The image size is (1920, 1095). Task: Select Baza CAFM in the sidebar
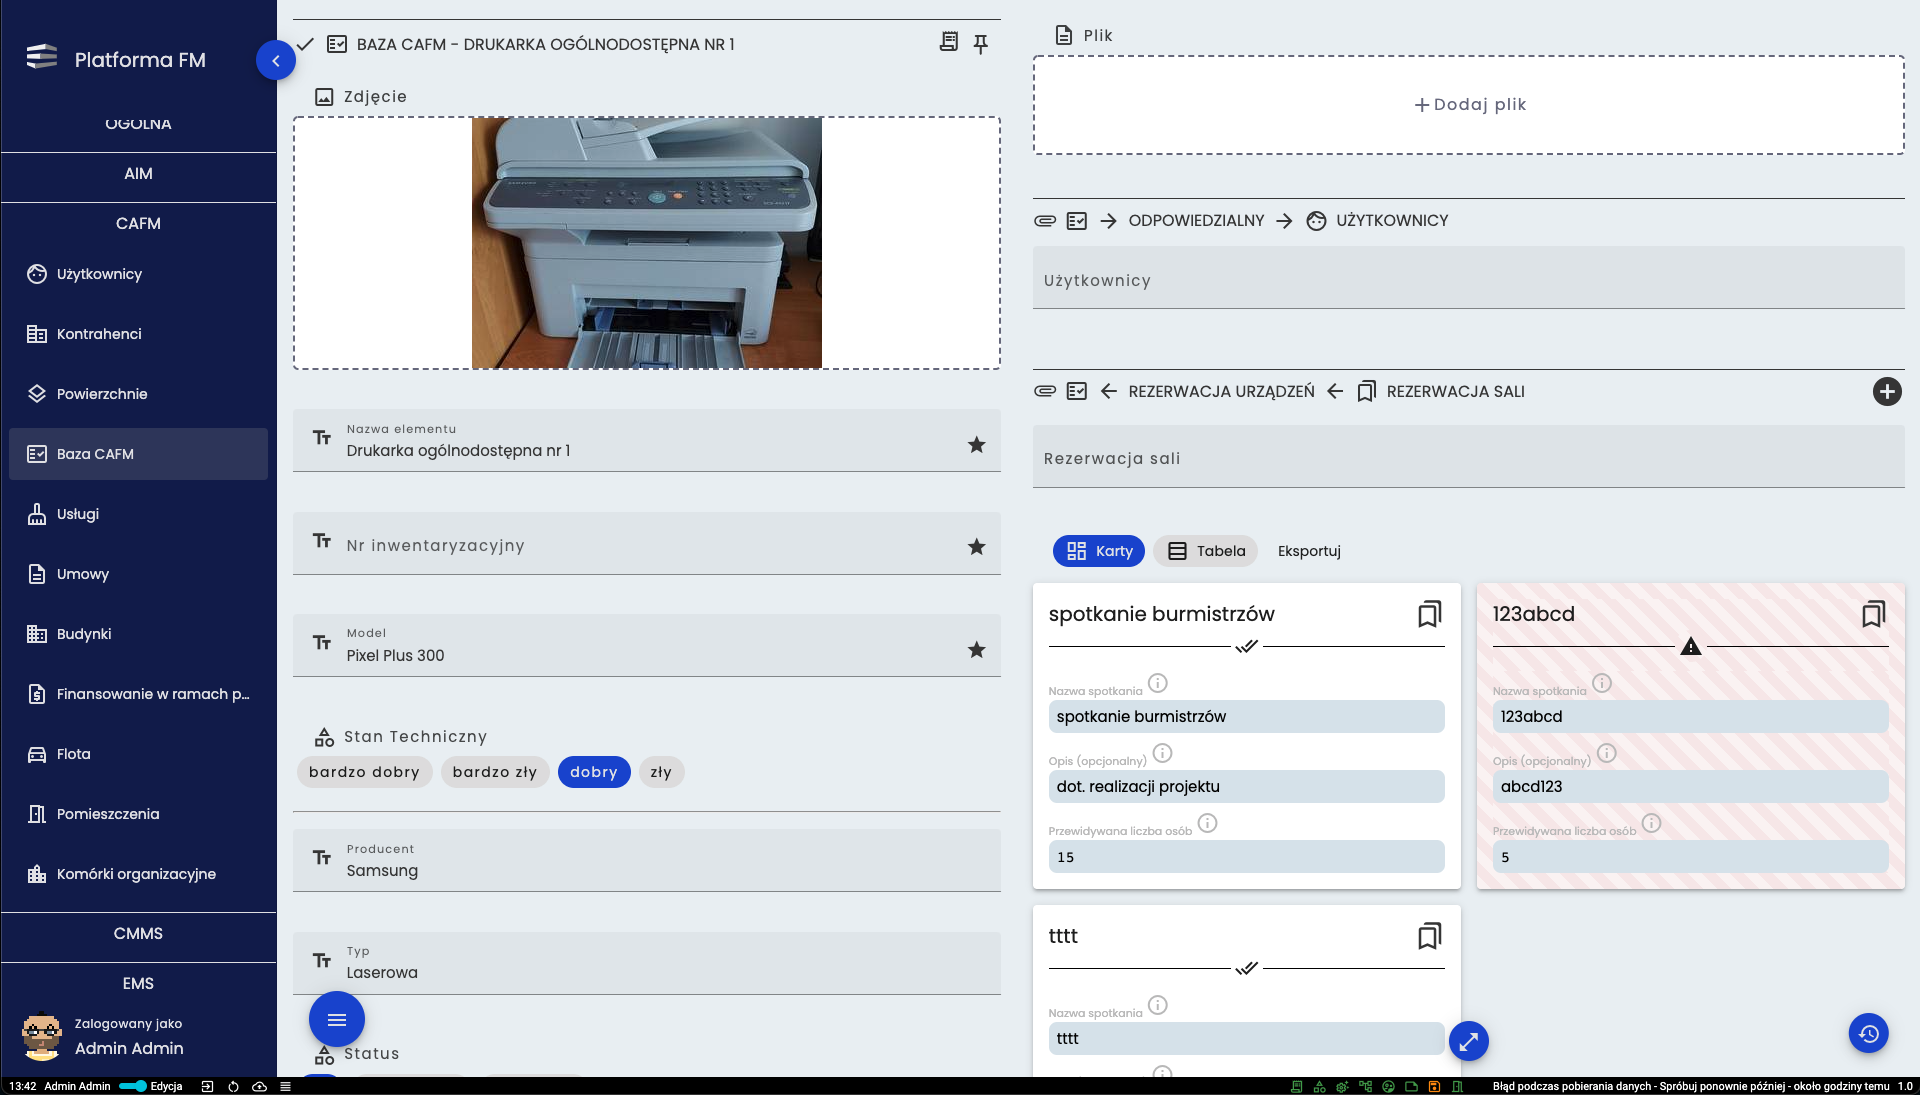[138, 454]
